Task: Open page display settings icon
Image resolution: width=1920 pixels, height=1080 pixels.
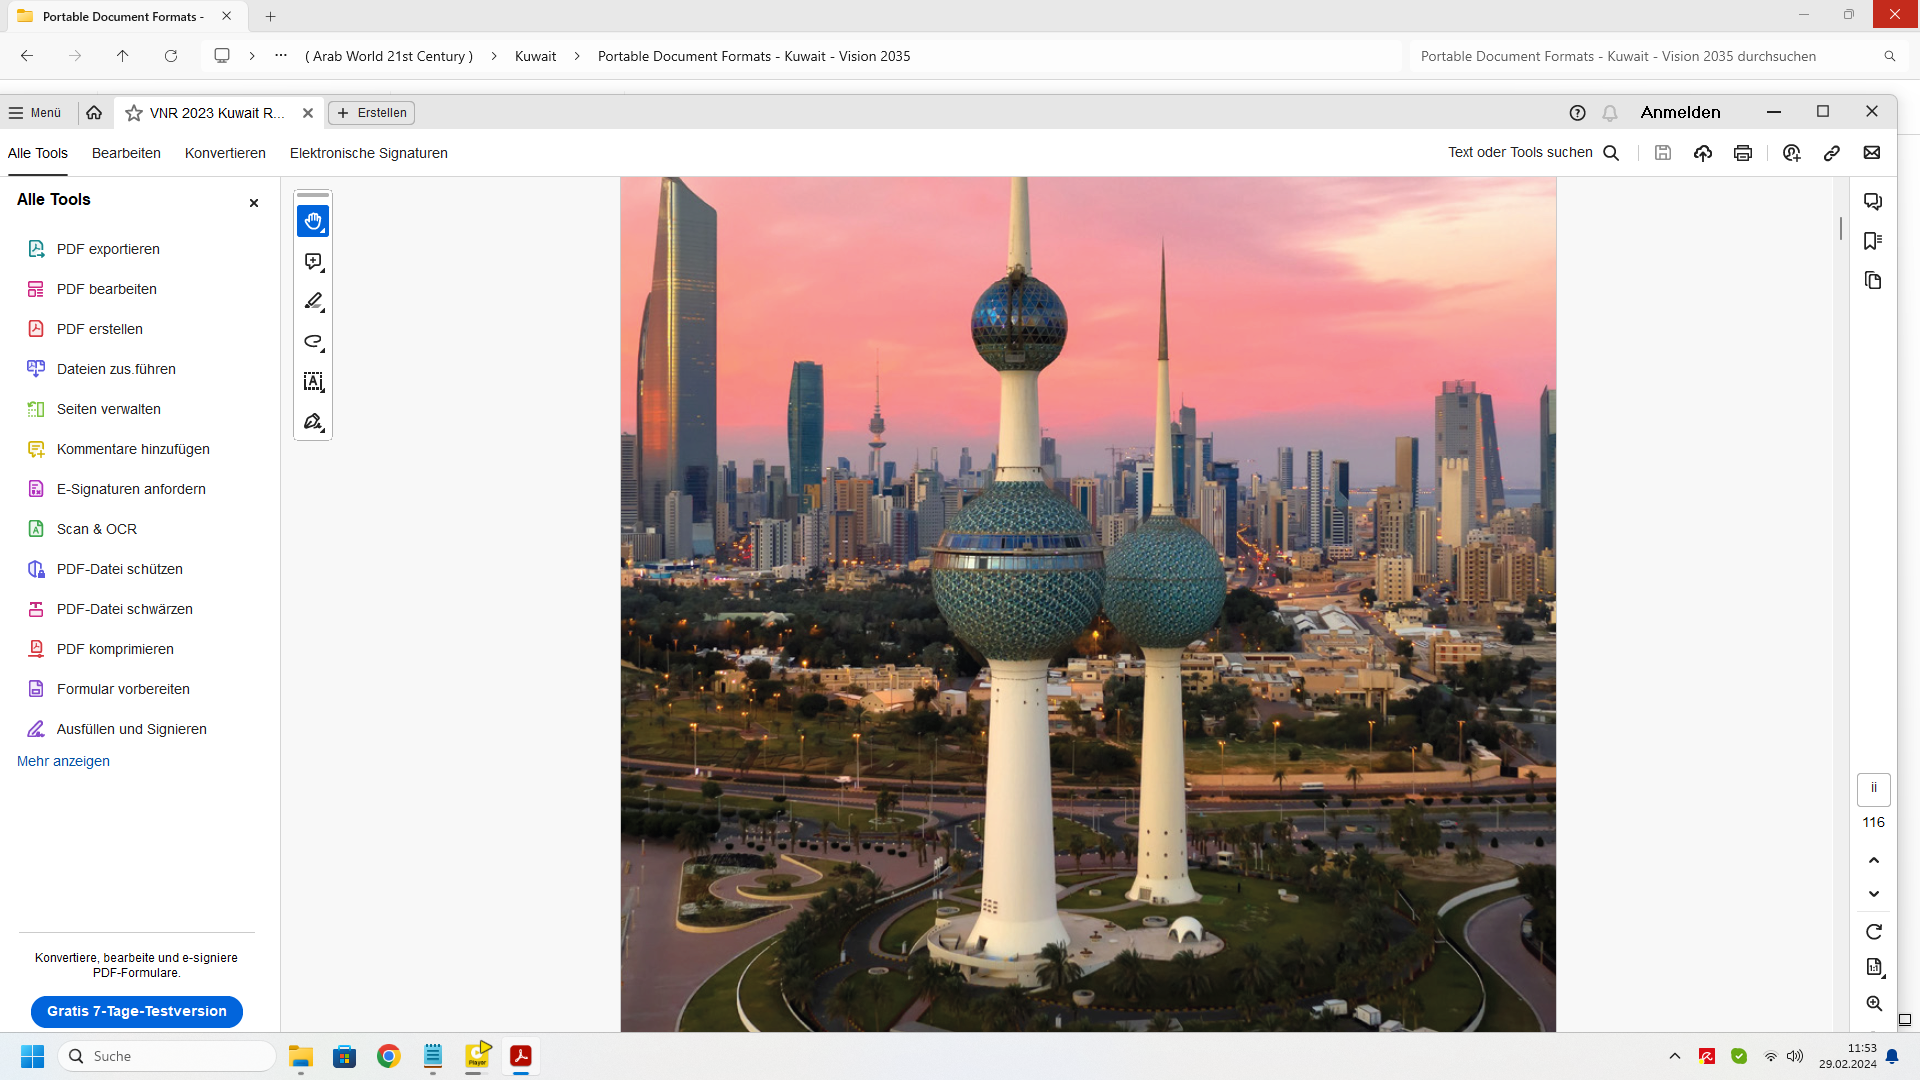Action: pyautogui.click(x=1874, y=967)
